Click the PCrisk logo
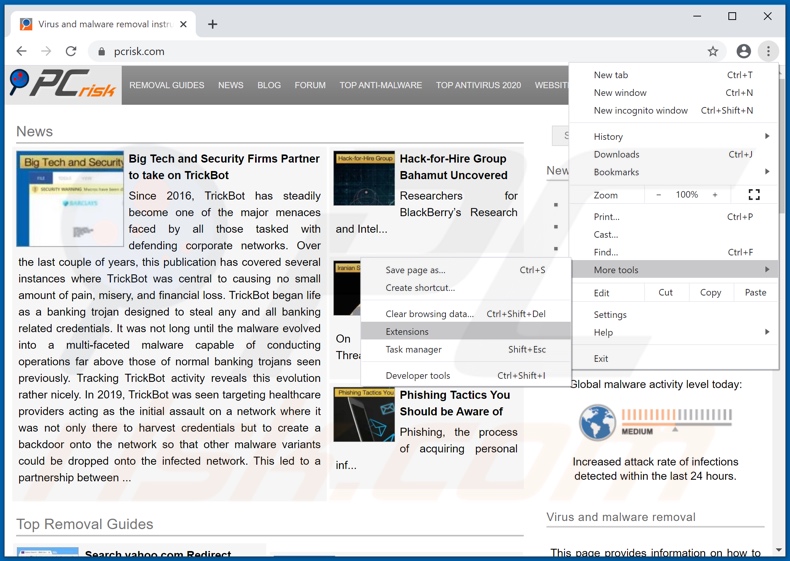 pos(63,84)
